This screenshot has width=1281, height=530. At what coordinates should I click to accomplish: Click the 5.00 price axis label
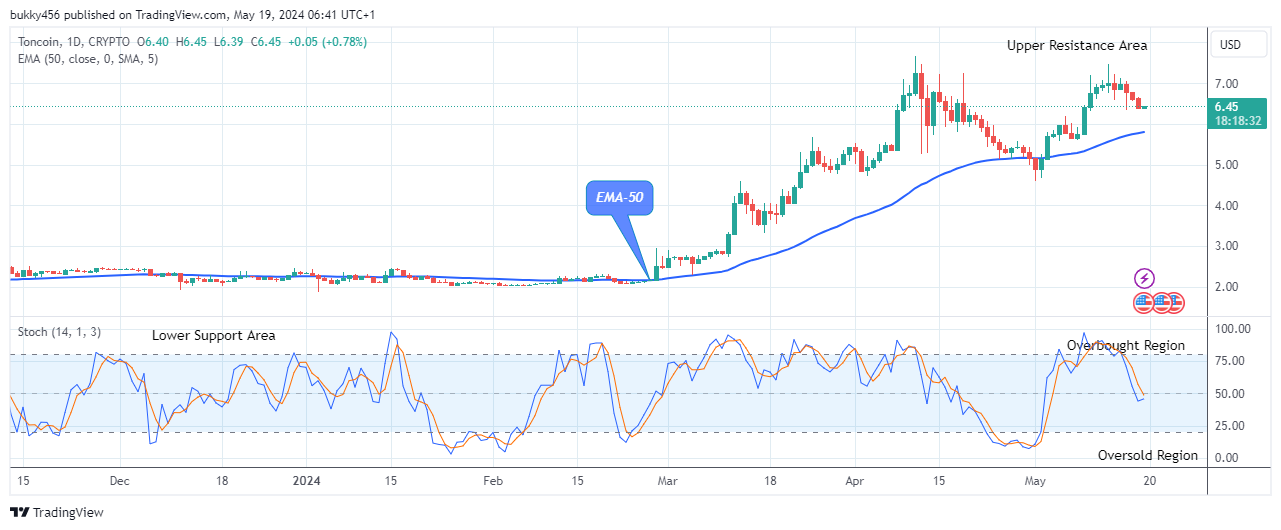pos(1227,165)
